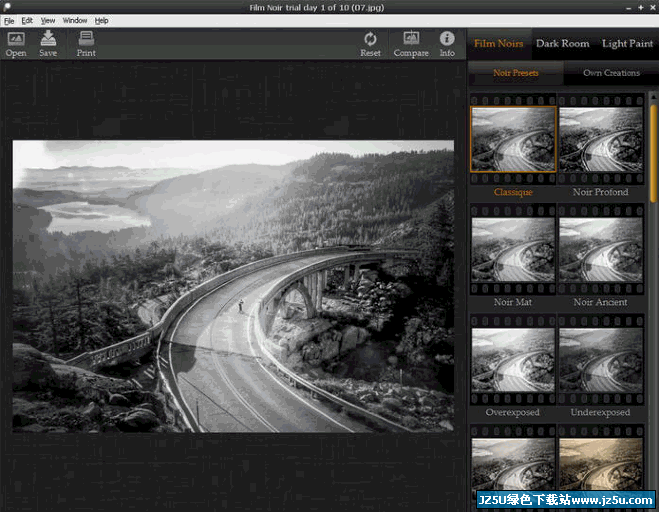Viewport: 659px width, 512px height.
Task: Switch to the Light Paint tab
Action: click(x=627, y=43)
